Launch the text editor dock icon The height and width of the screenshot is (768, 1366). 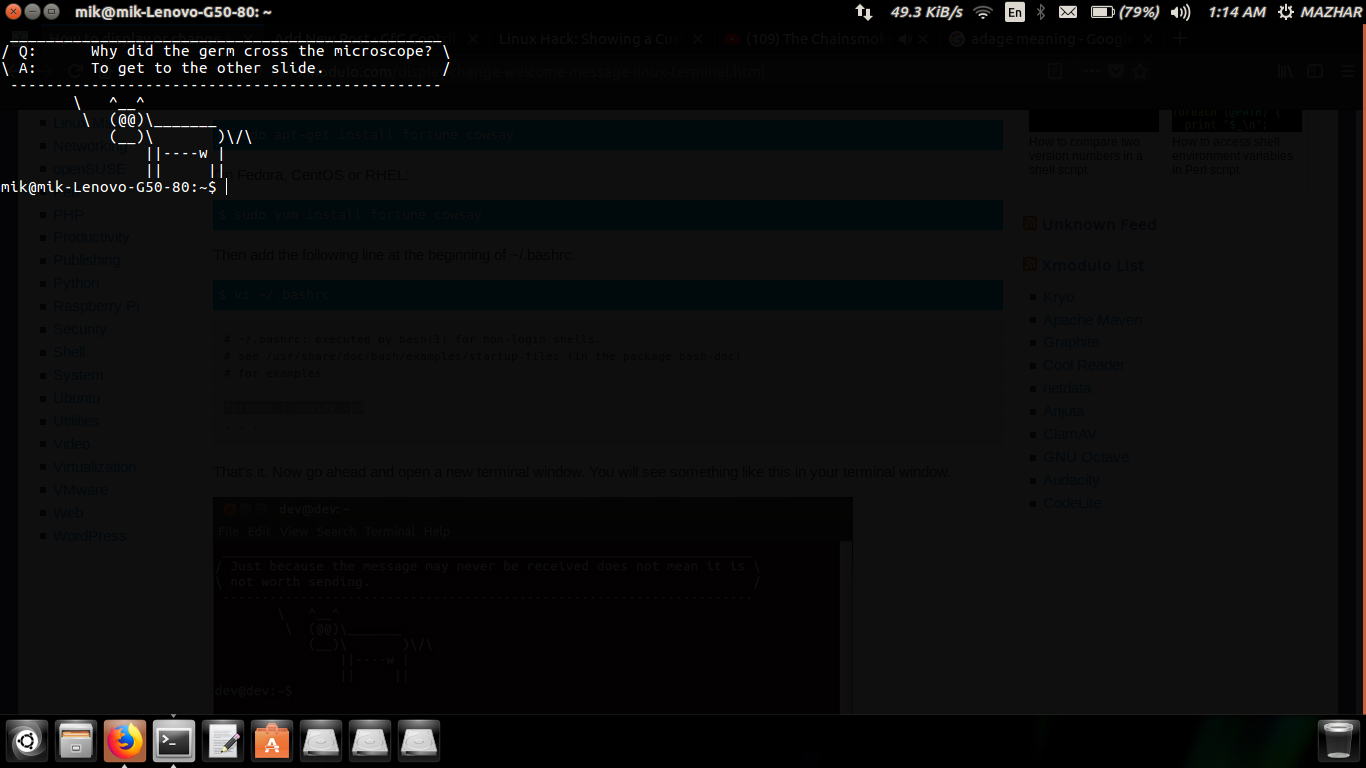pyautogui.click(x=223, y=741)
